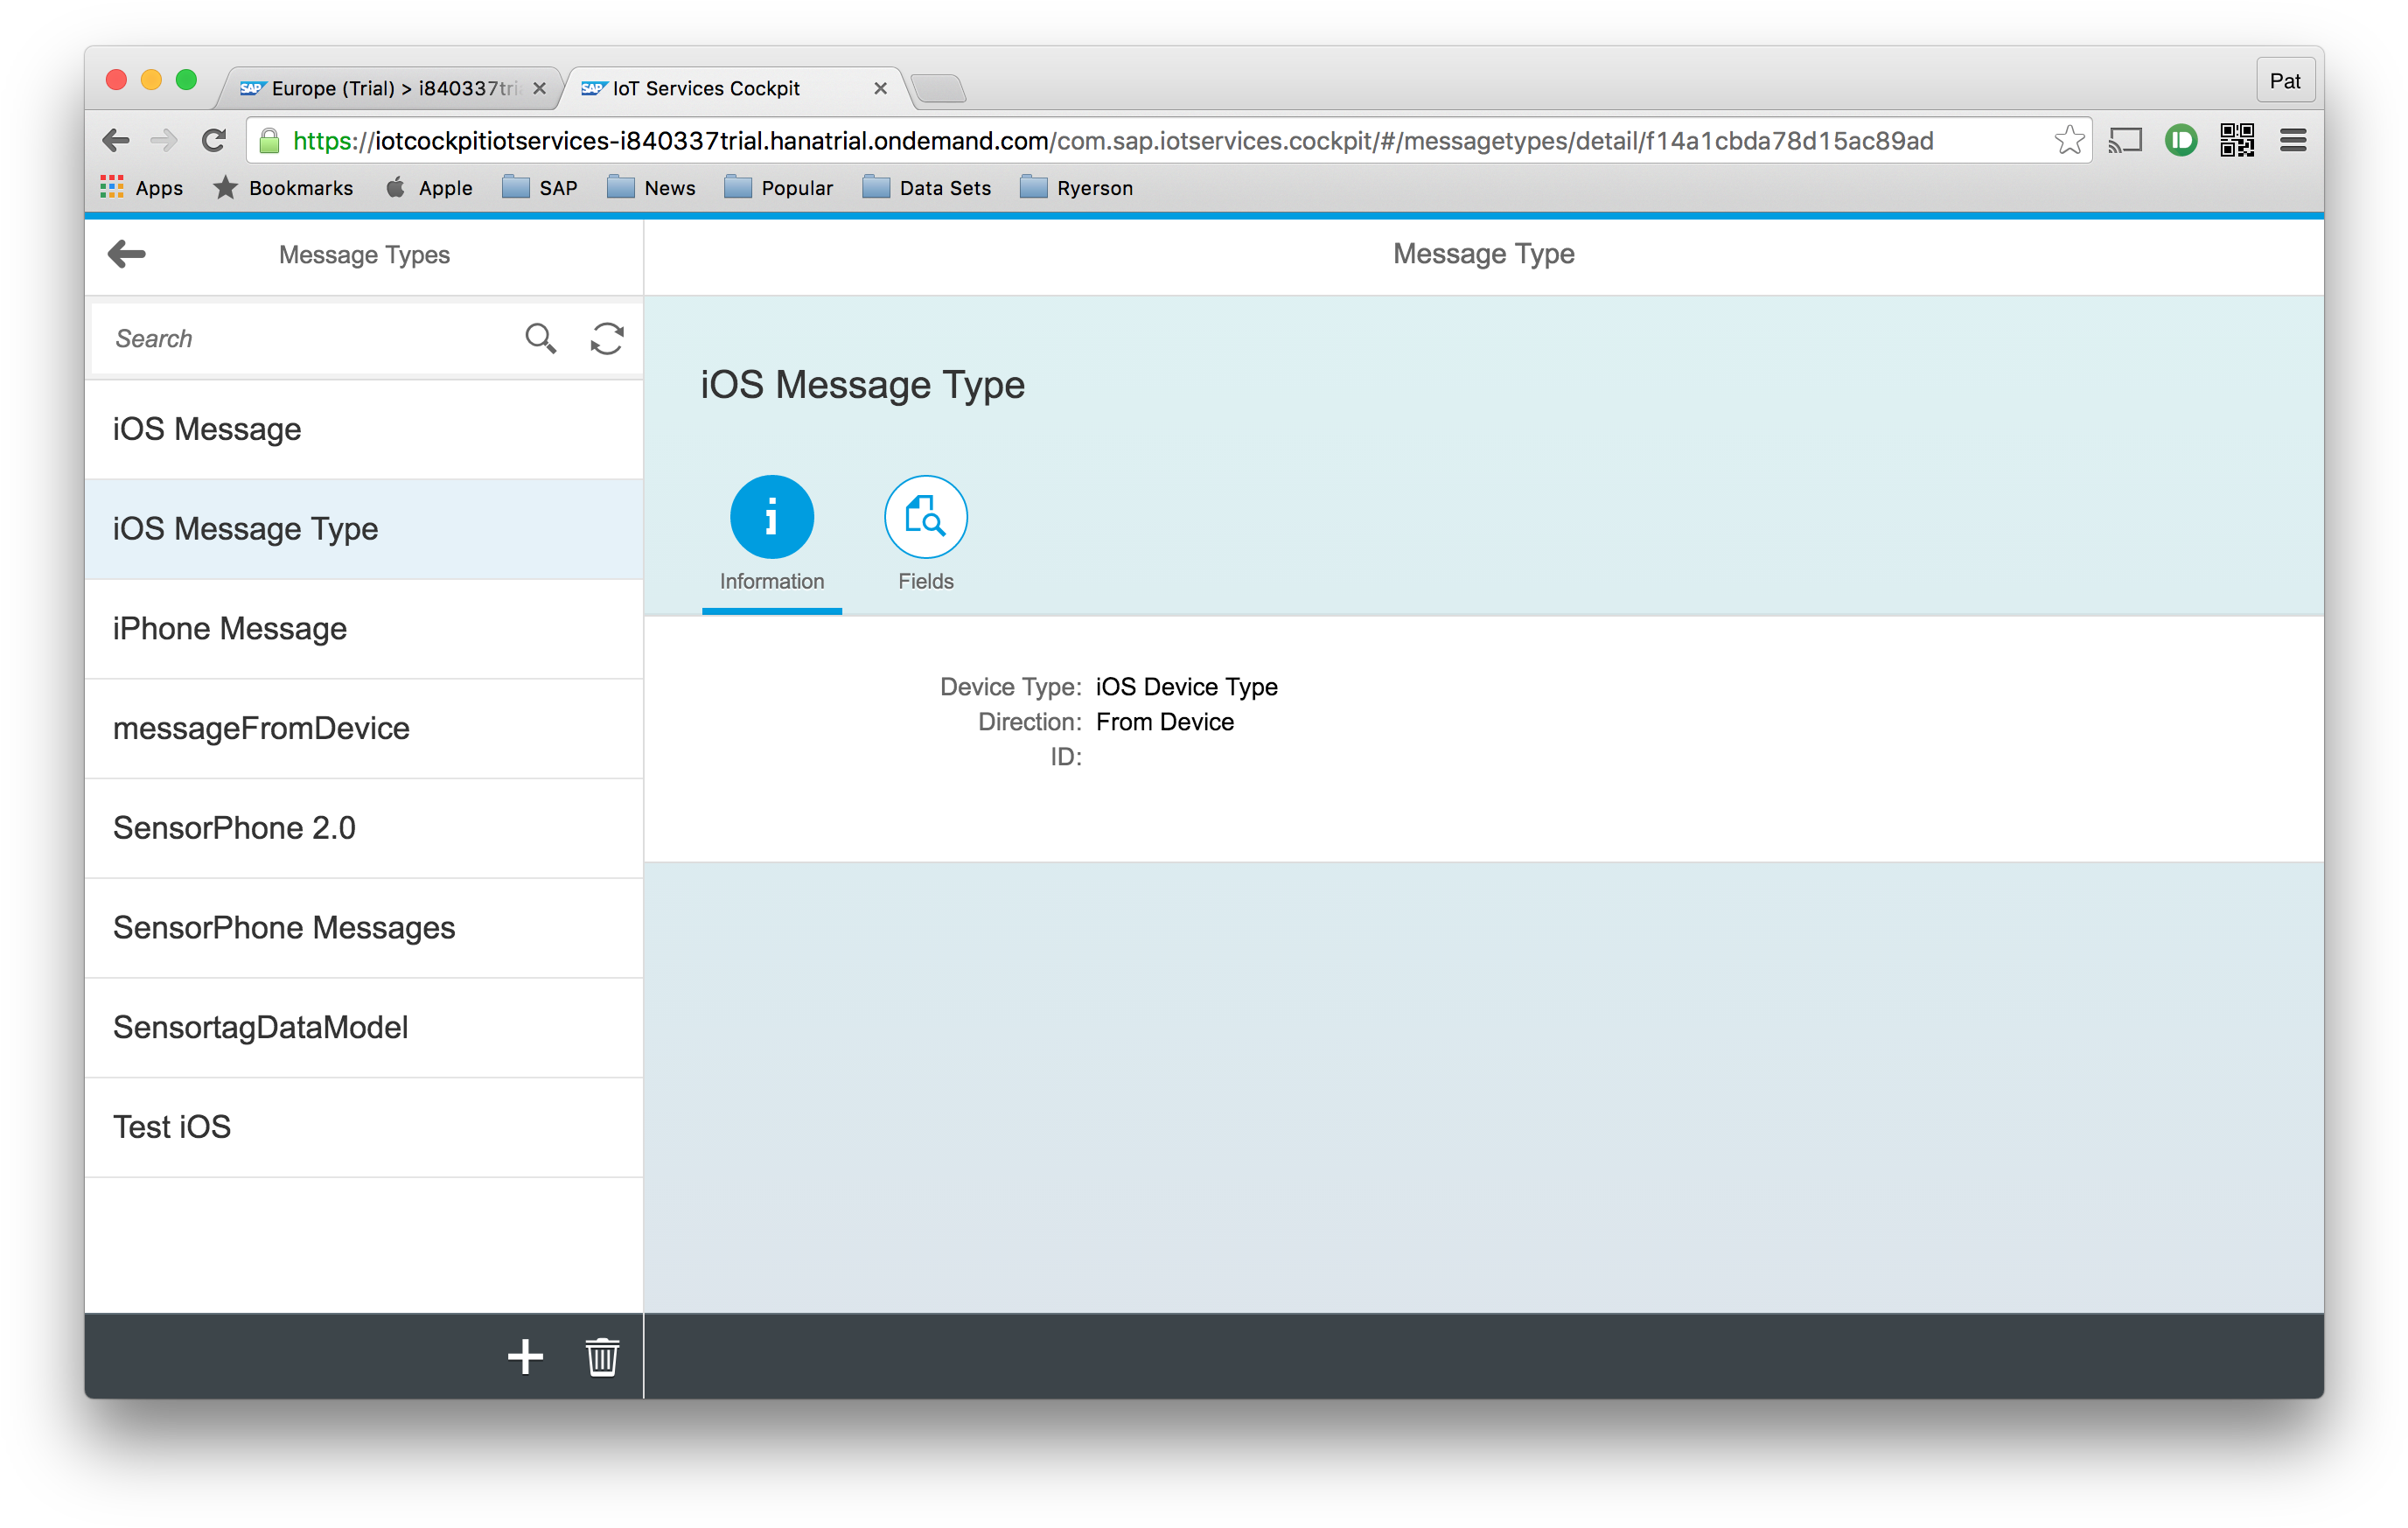Refresh the message types list
Viewport: 2408px width, 1528px height.
tap(607, 339)
